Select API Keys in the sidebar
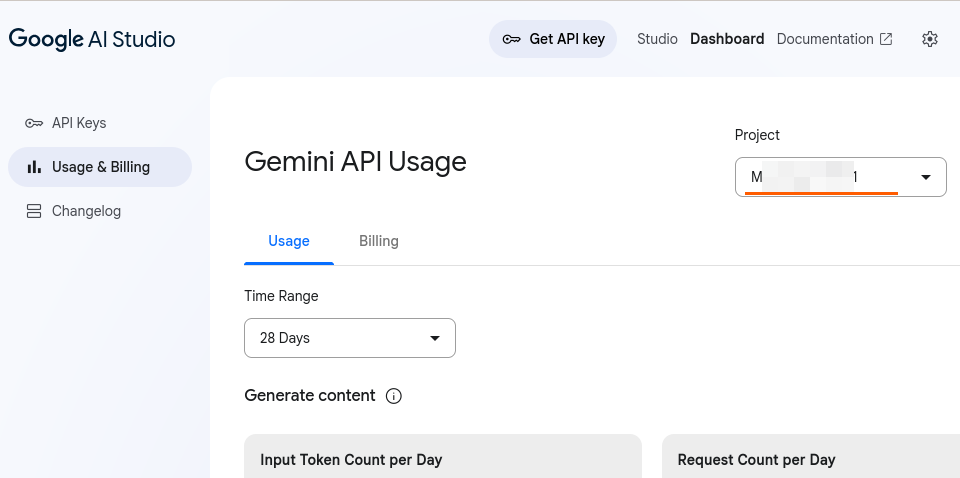This screenshot has width=960, height=478. (100, 123)
